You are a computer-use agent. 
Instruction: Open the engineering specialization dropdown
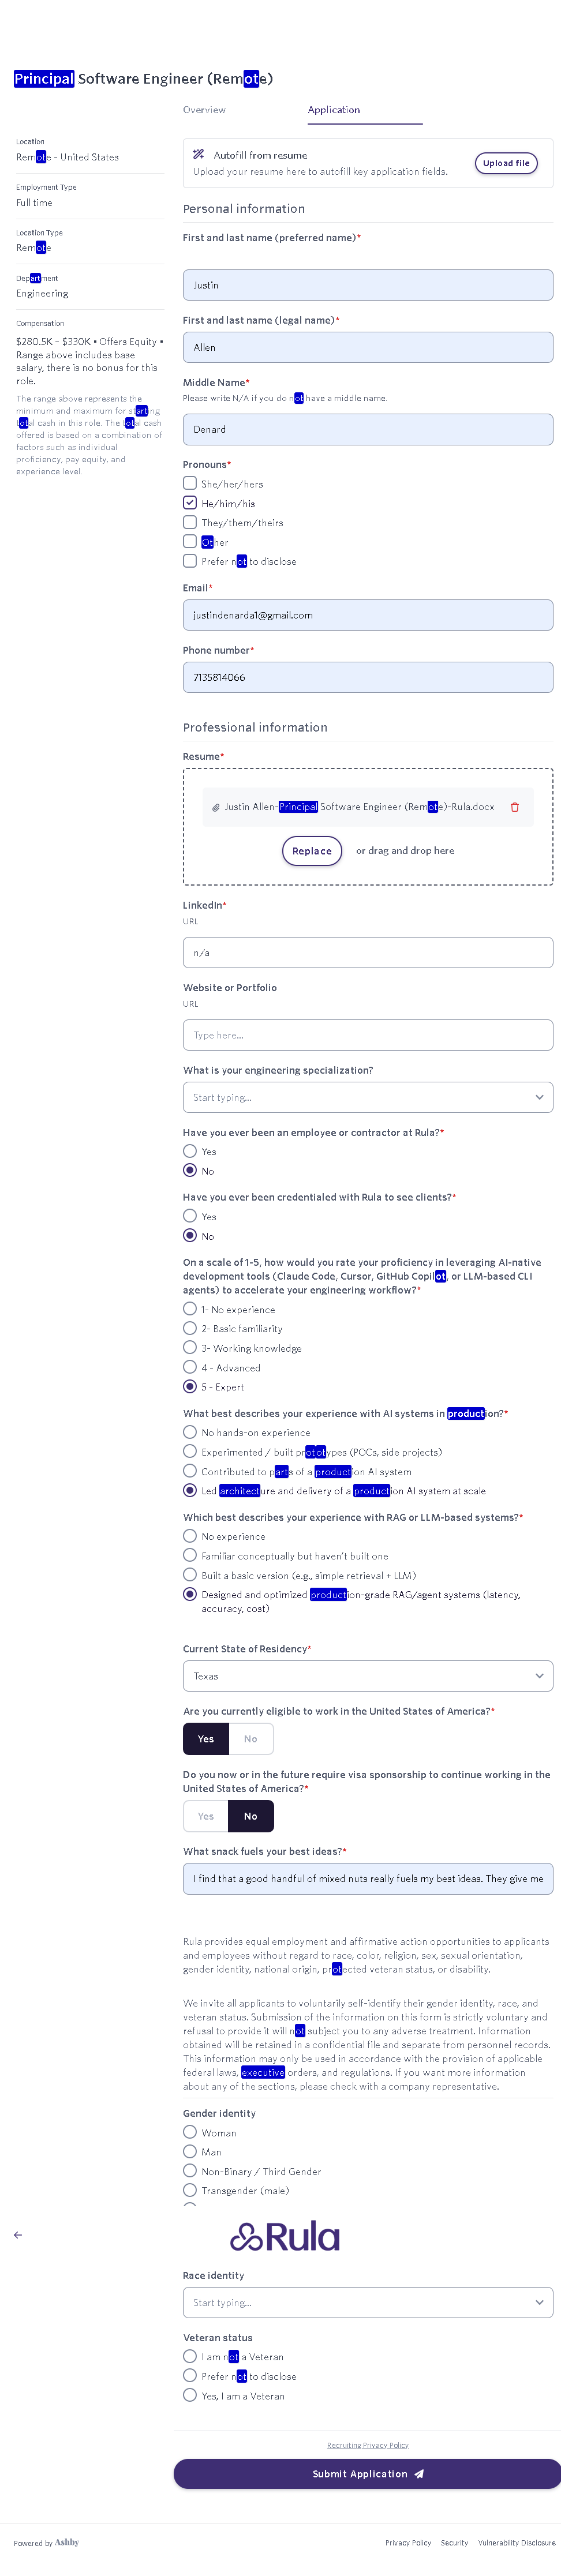click(x=368, y=1097)
